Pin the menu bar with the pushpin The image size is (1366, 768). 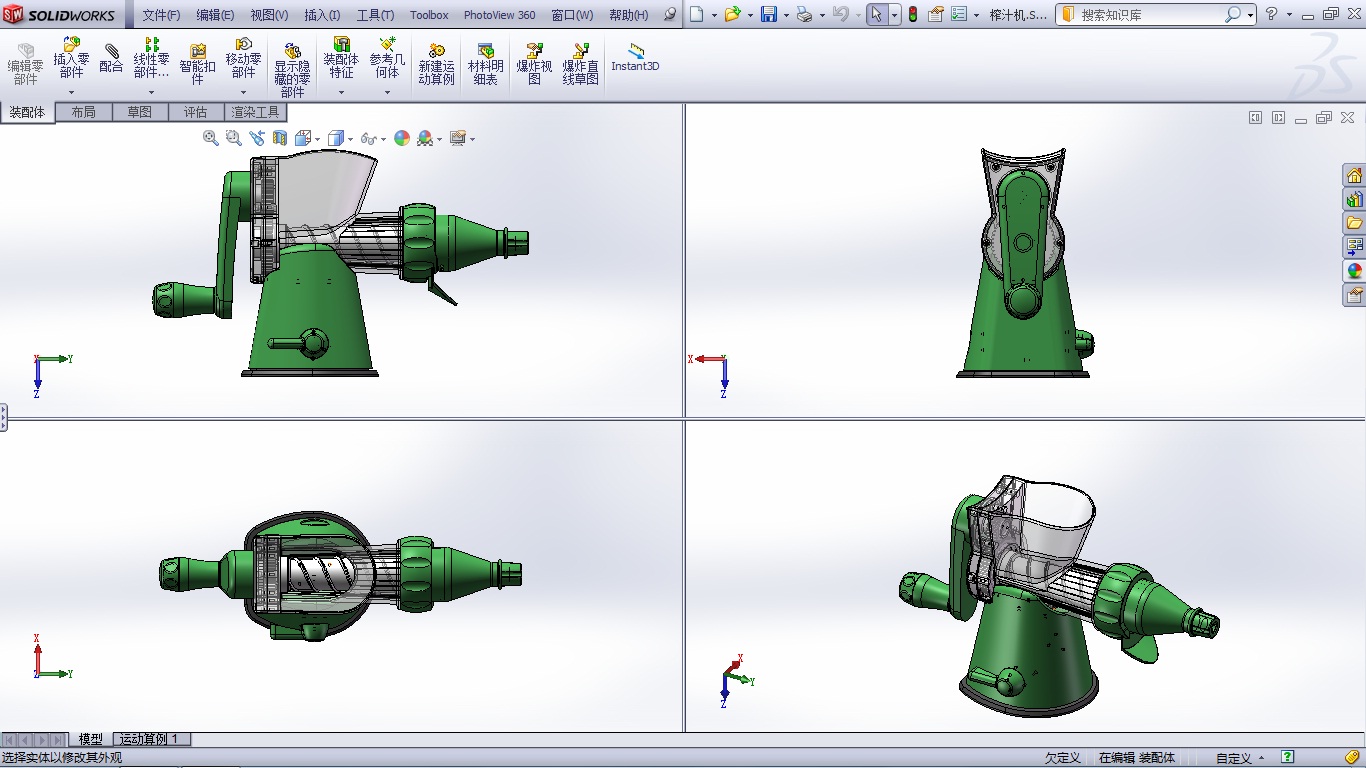670,15
